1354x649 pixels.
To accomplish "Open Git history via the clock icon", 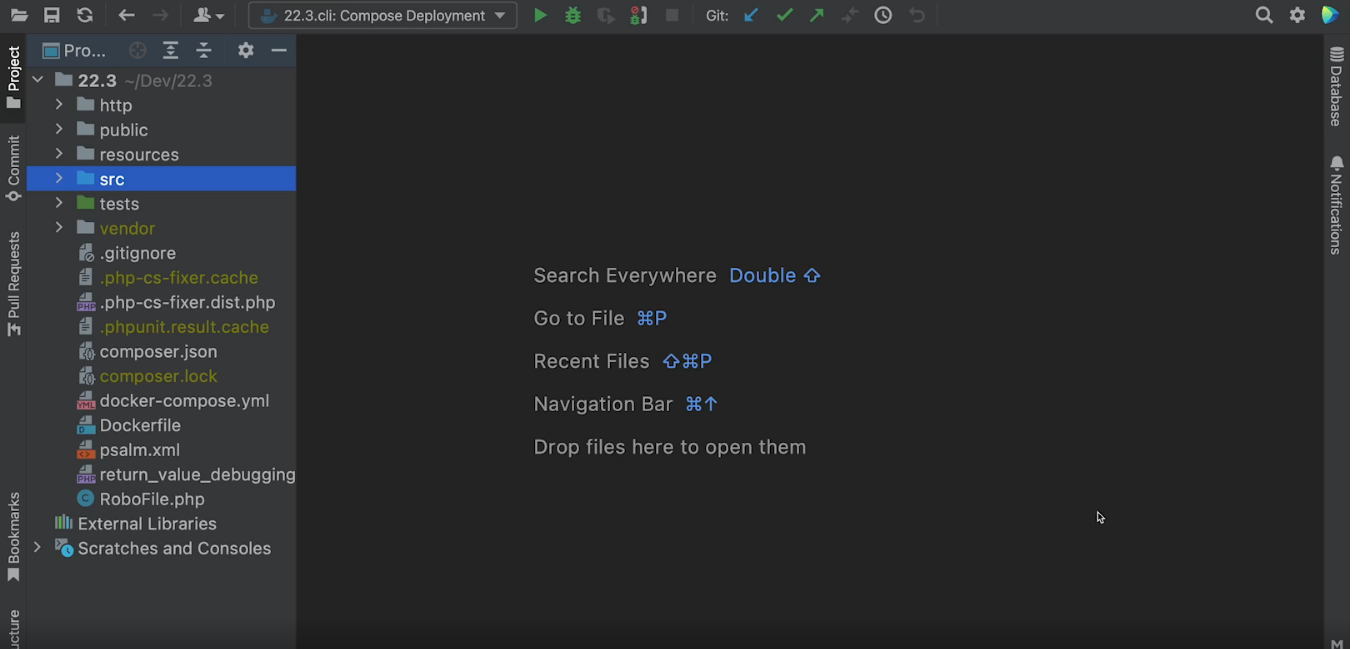I will point(881,15).
